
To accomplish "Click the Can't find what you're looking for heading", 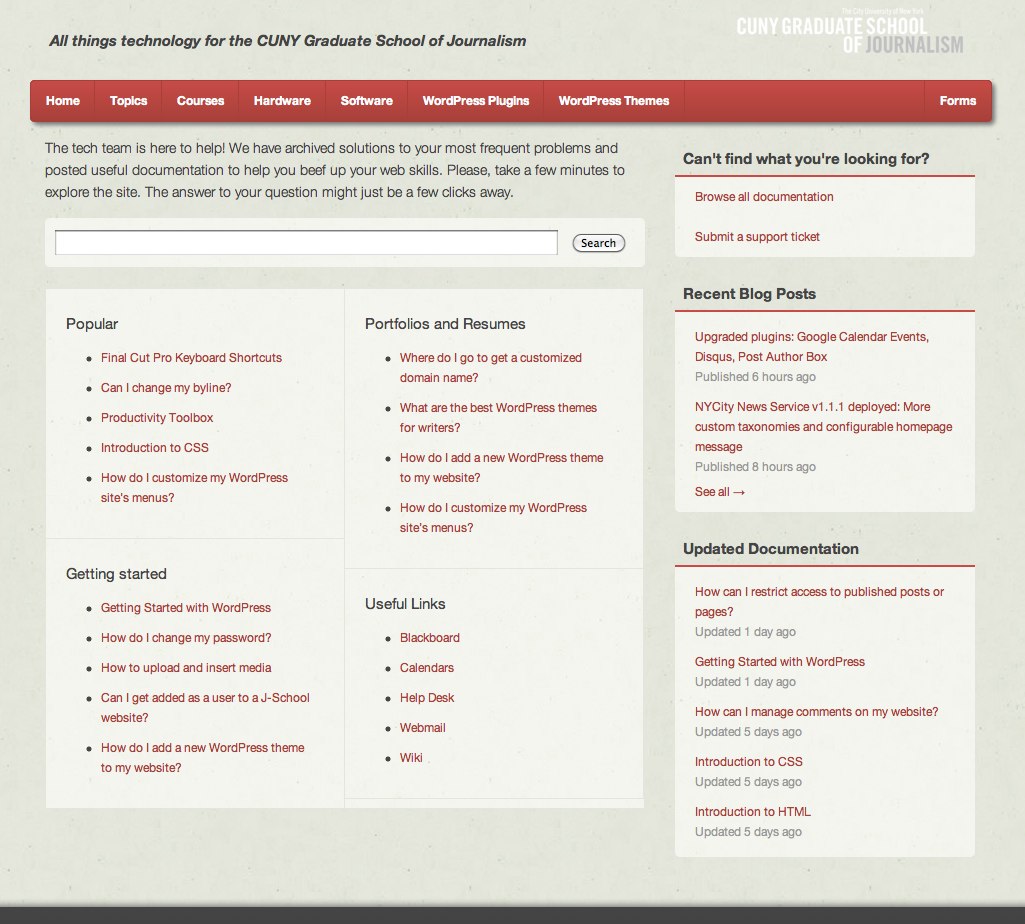I will click(x=806, y=159).
